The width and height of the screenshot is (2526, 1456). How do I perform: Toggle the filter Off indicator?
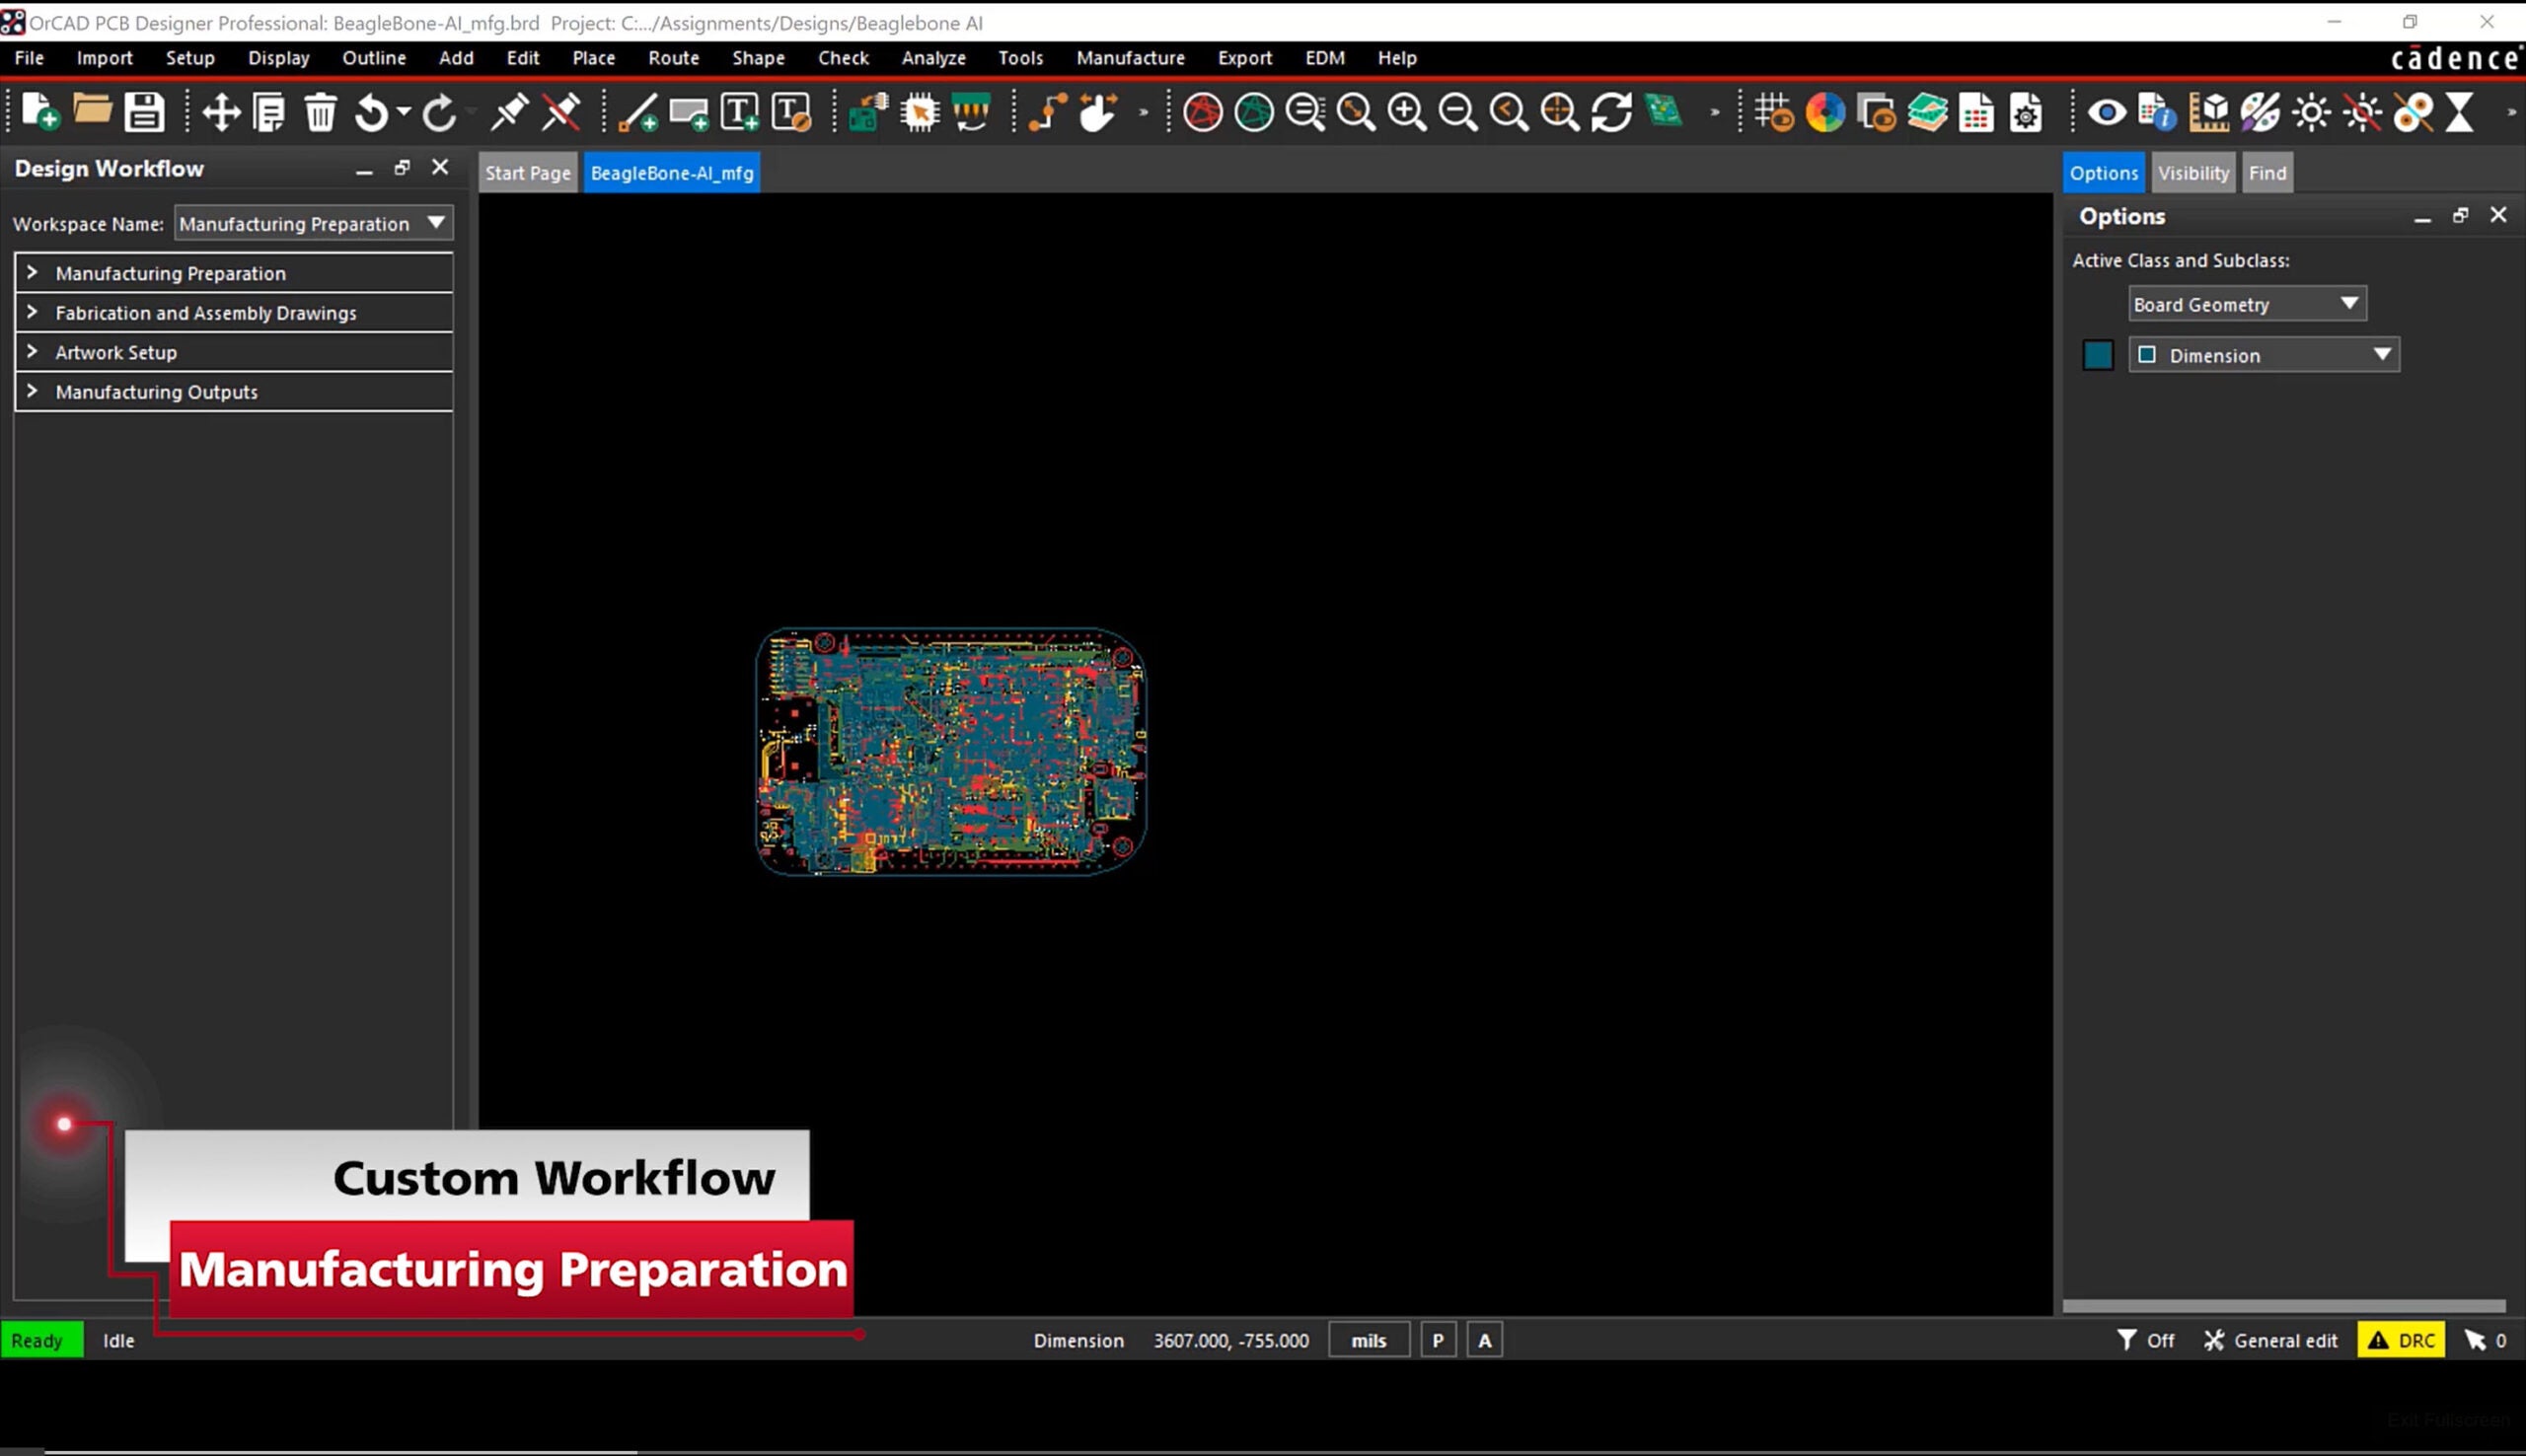pos(2146,1340)
